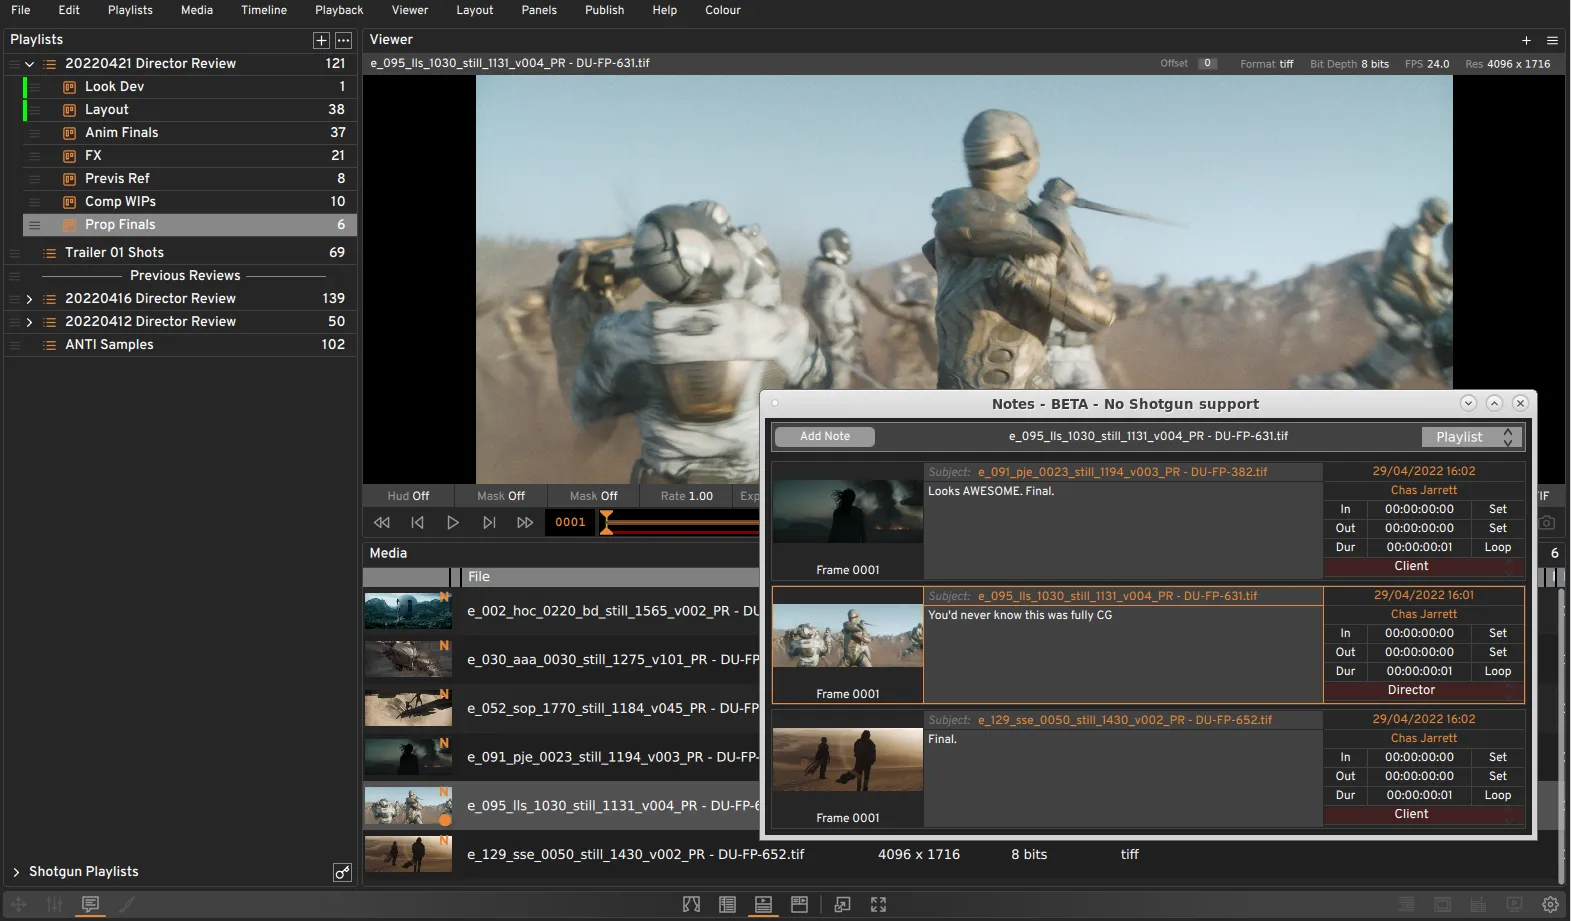Viewport: 1571px width, 921px height.
Task: Select the Comp WIPs subset
Action: pos(190,202)
